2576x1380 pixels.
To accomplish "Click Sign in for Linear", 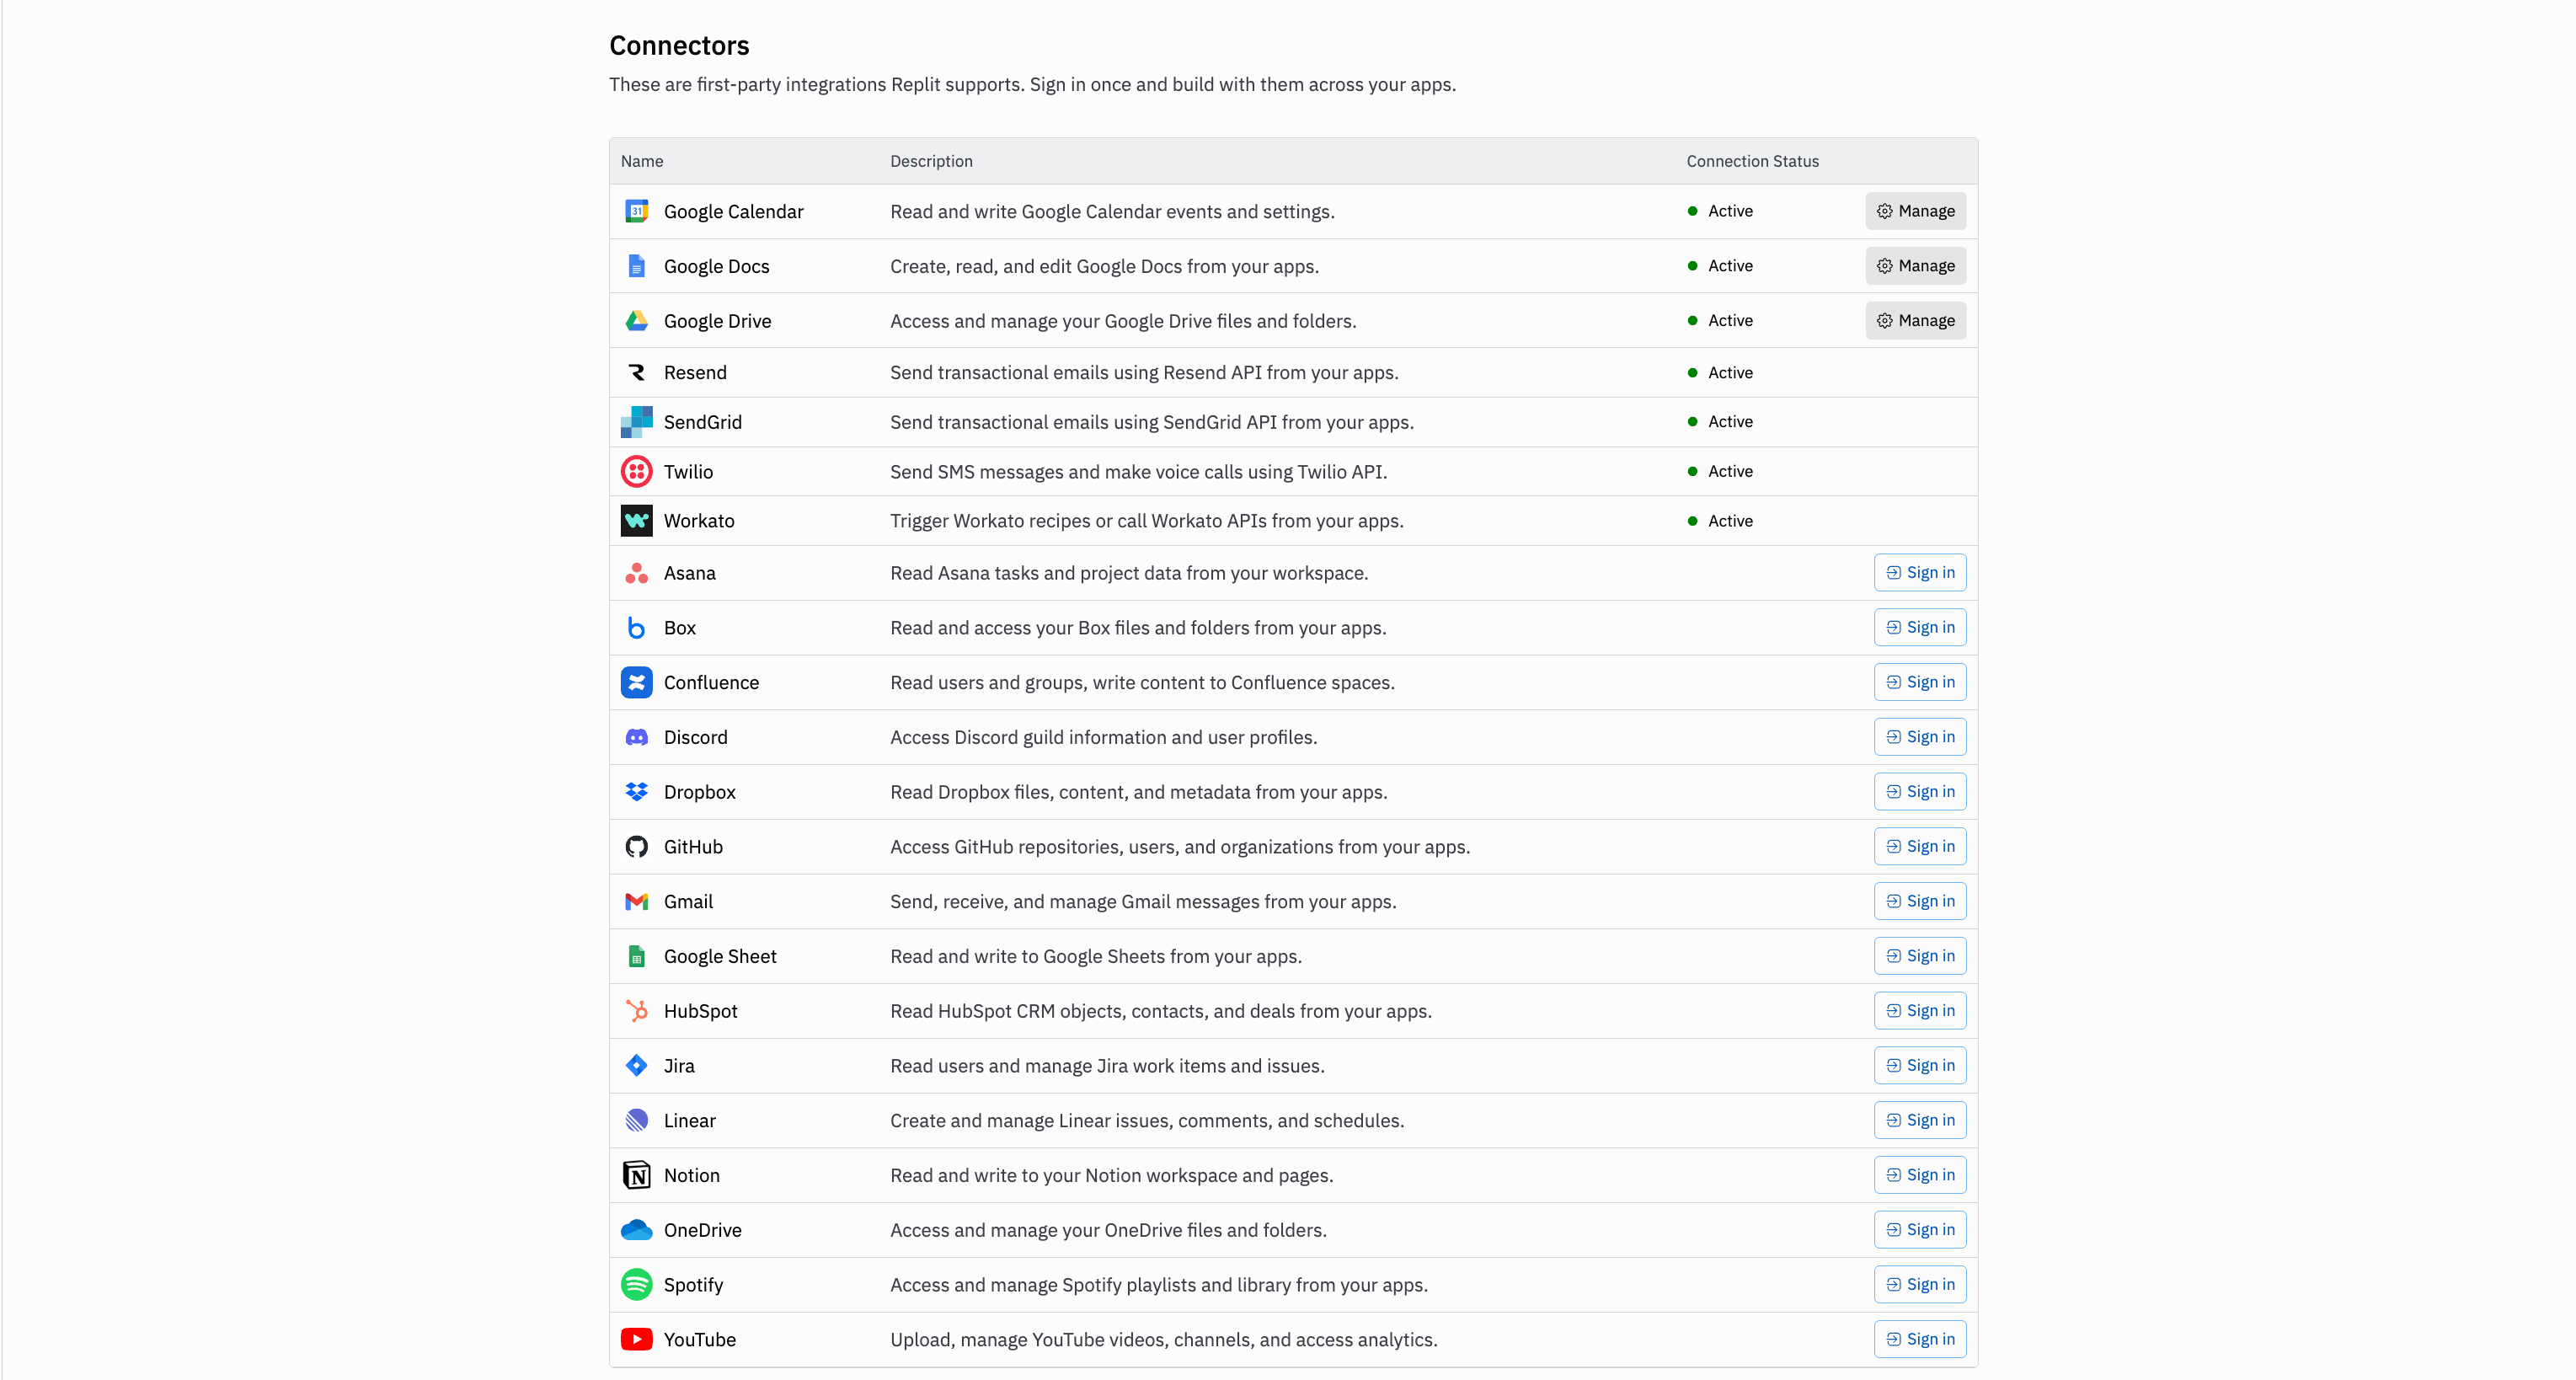I will pos(1919,1120).
